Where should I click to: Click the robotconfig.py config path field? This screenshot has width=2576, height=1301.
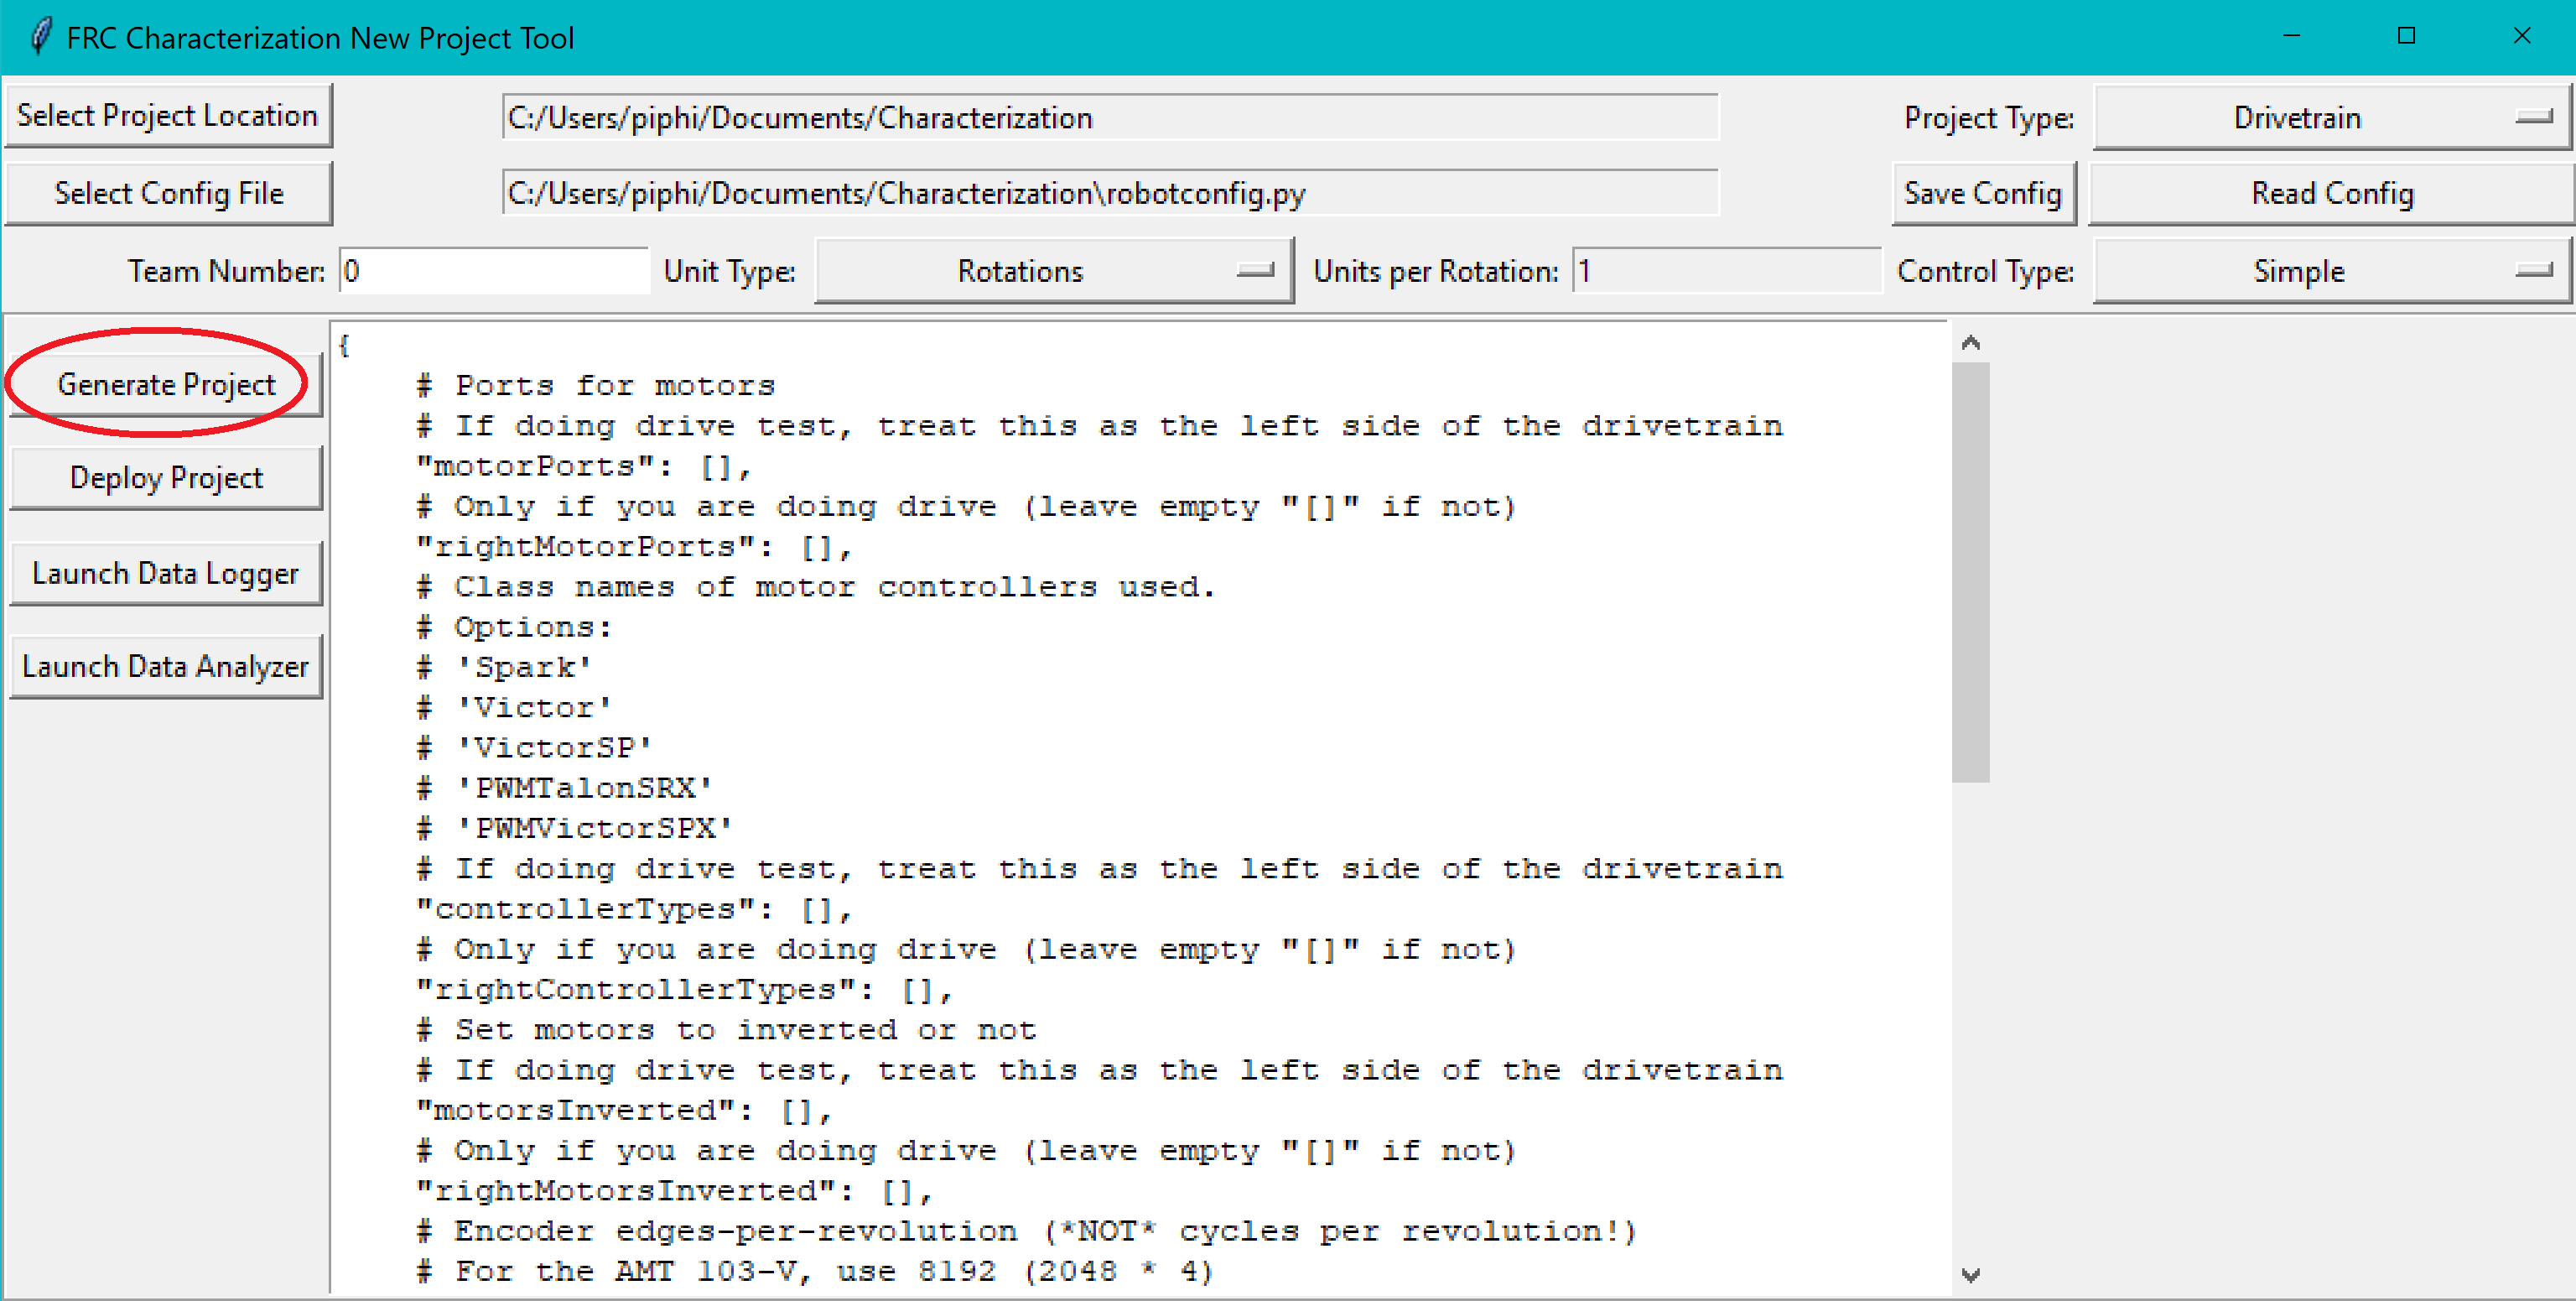[x=1110, y=193]
